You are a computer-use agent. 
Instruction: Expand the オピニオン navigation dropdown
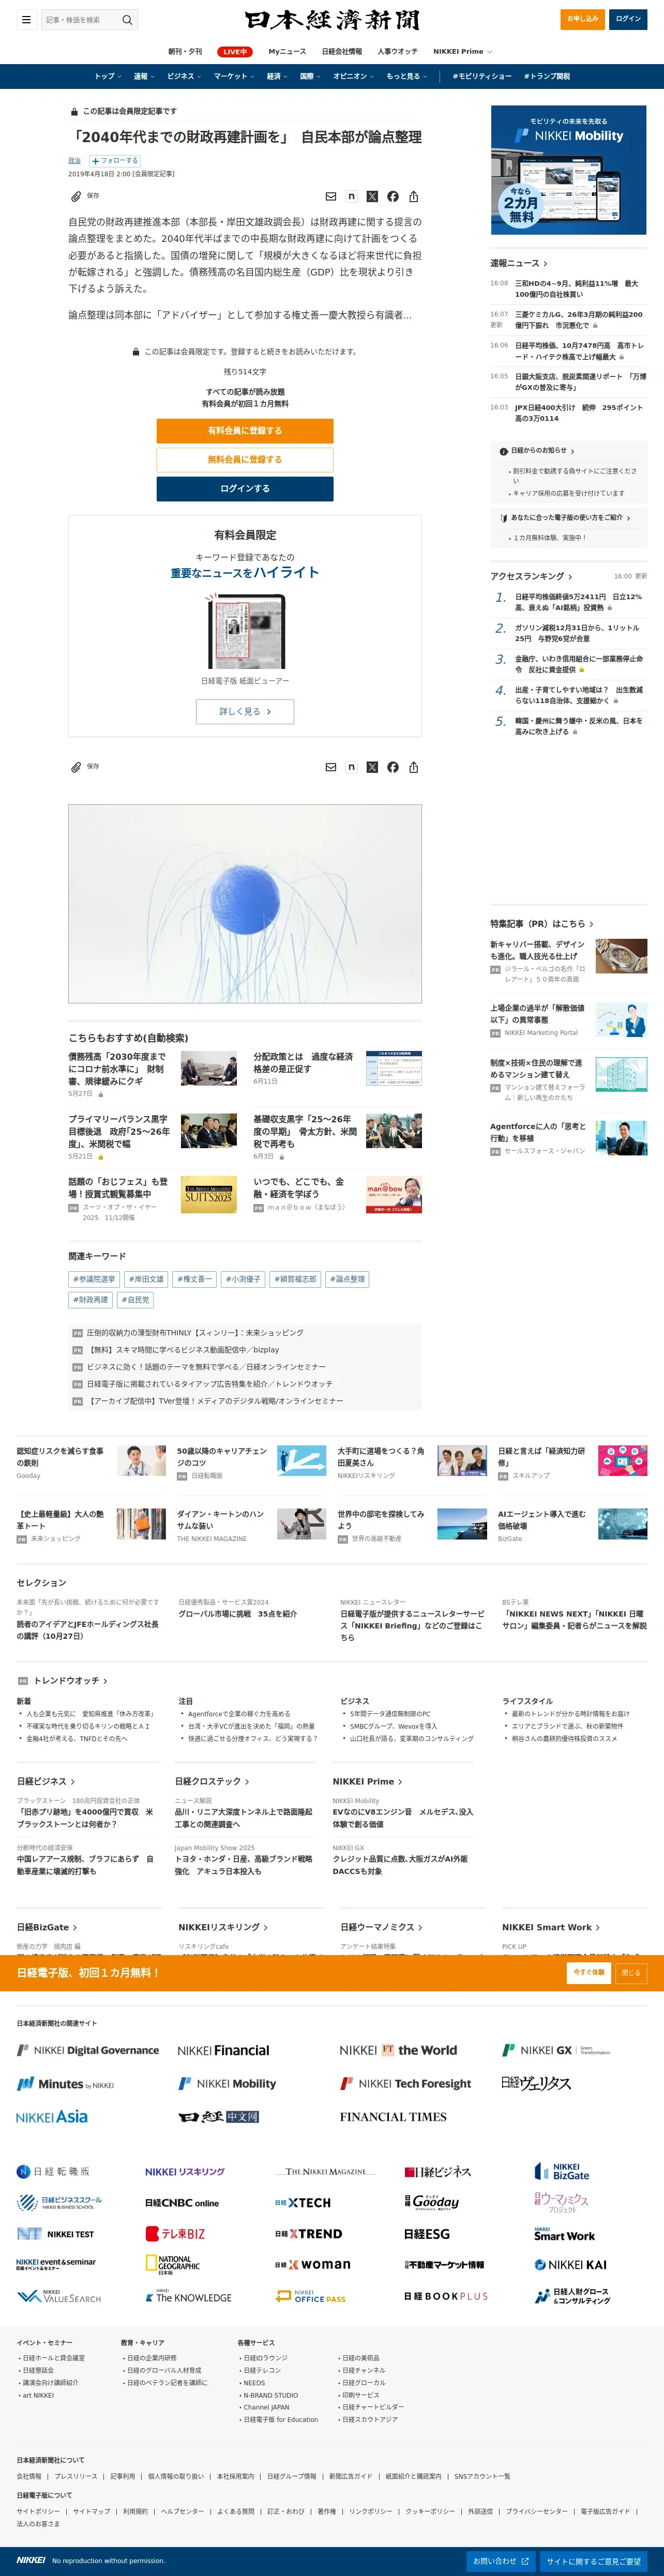click(354, 76)
